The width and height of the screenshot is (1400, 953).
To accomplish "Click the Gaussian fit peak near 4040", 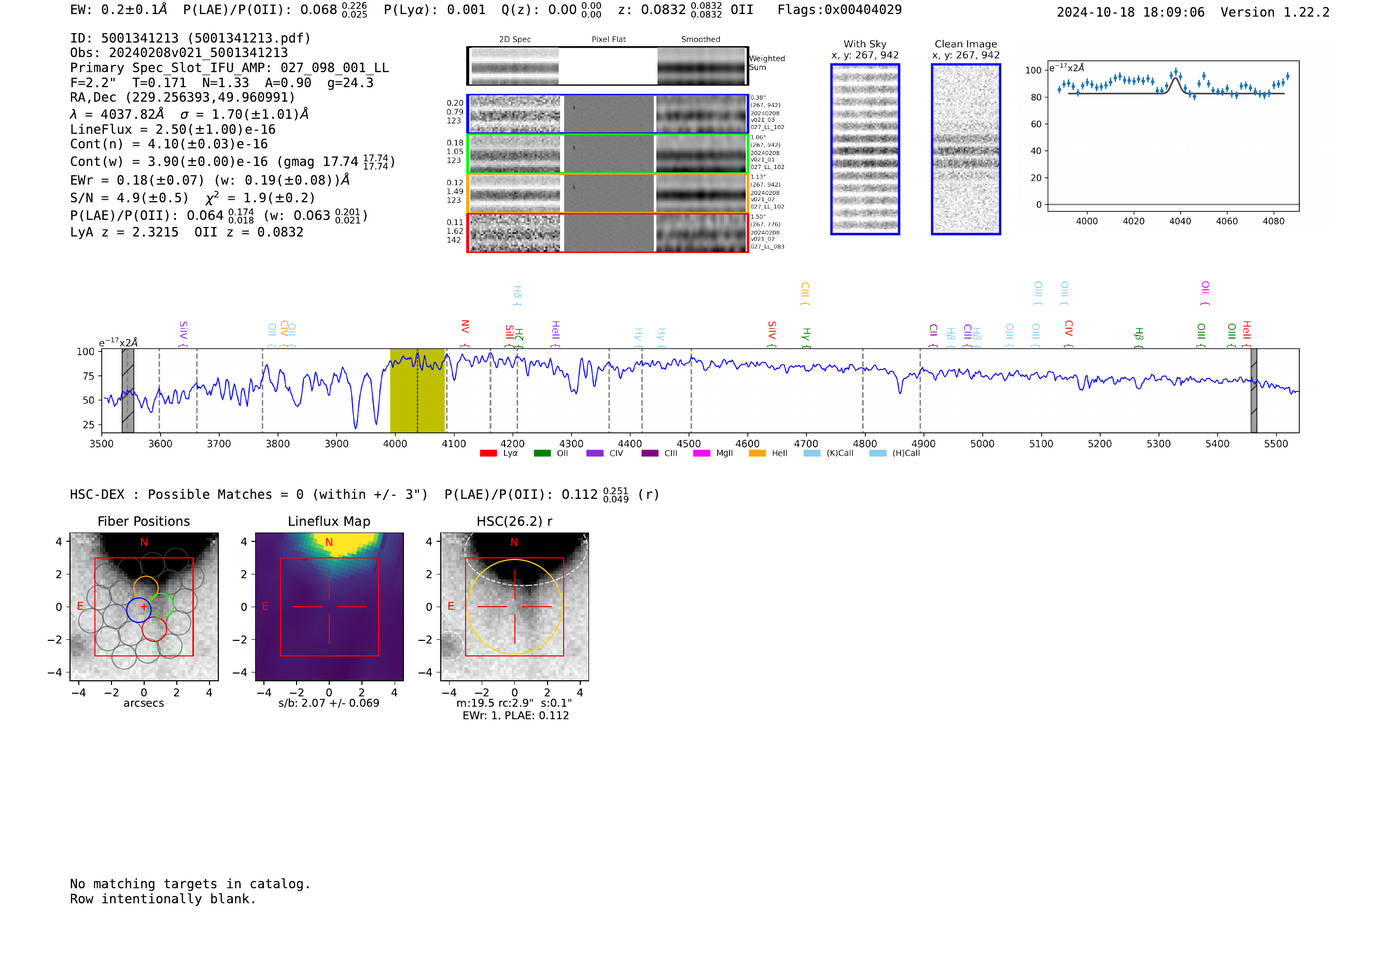I will [1176, 79].
